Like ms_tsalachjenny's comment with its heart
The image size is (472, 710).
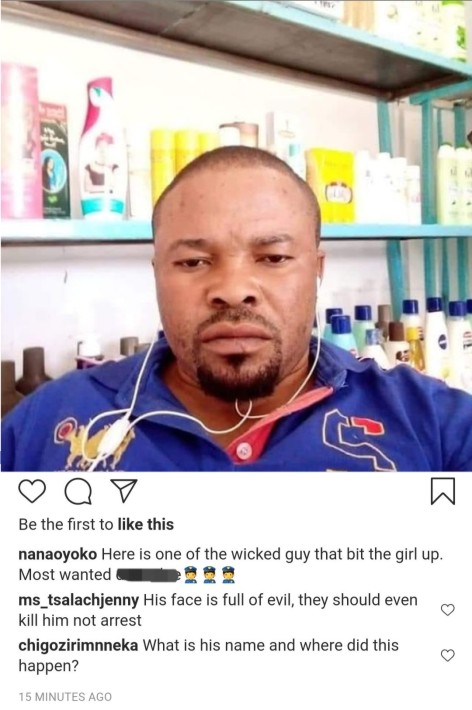coord(448,610)
